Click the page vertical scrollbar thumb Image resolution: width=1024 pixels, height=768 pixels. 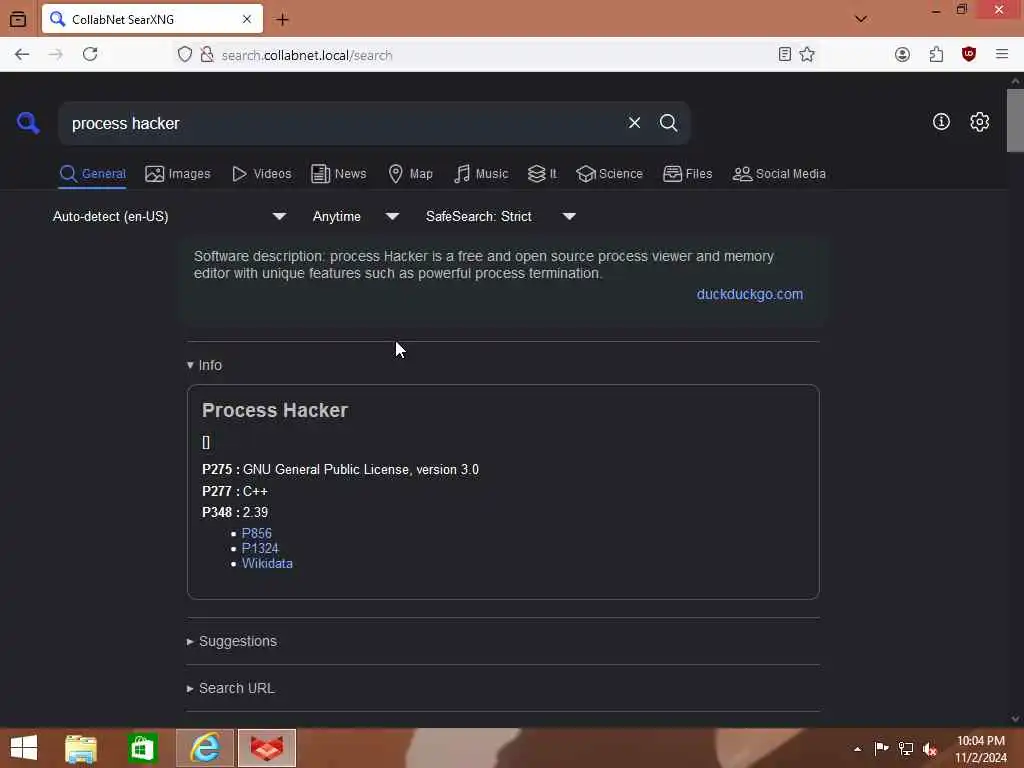[x=1015, y=120]
